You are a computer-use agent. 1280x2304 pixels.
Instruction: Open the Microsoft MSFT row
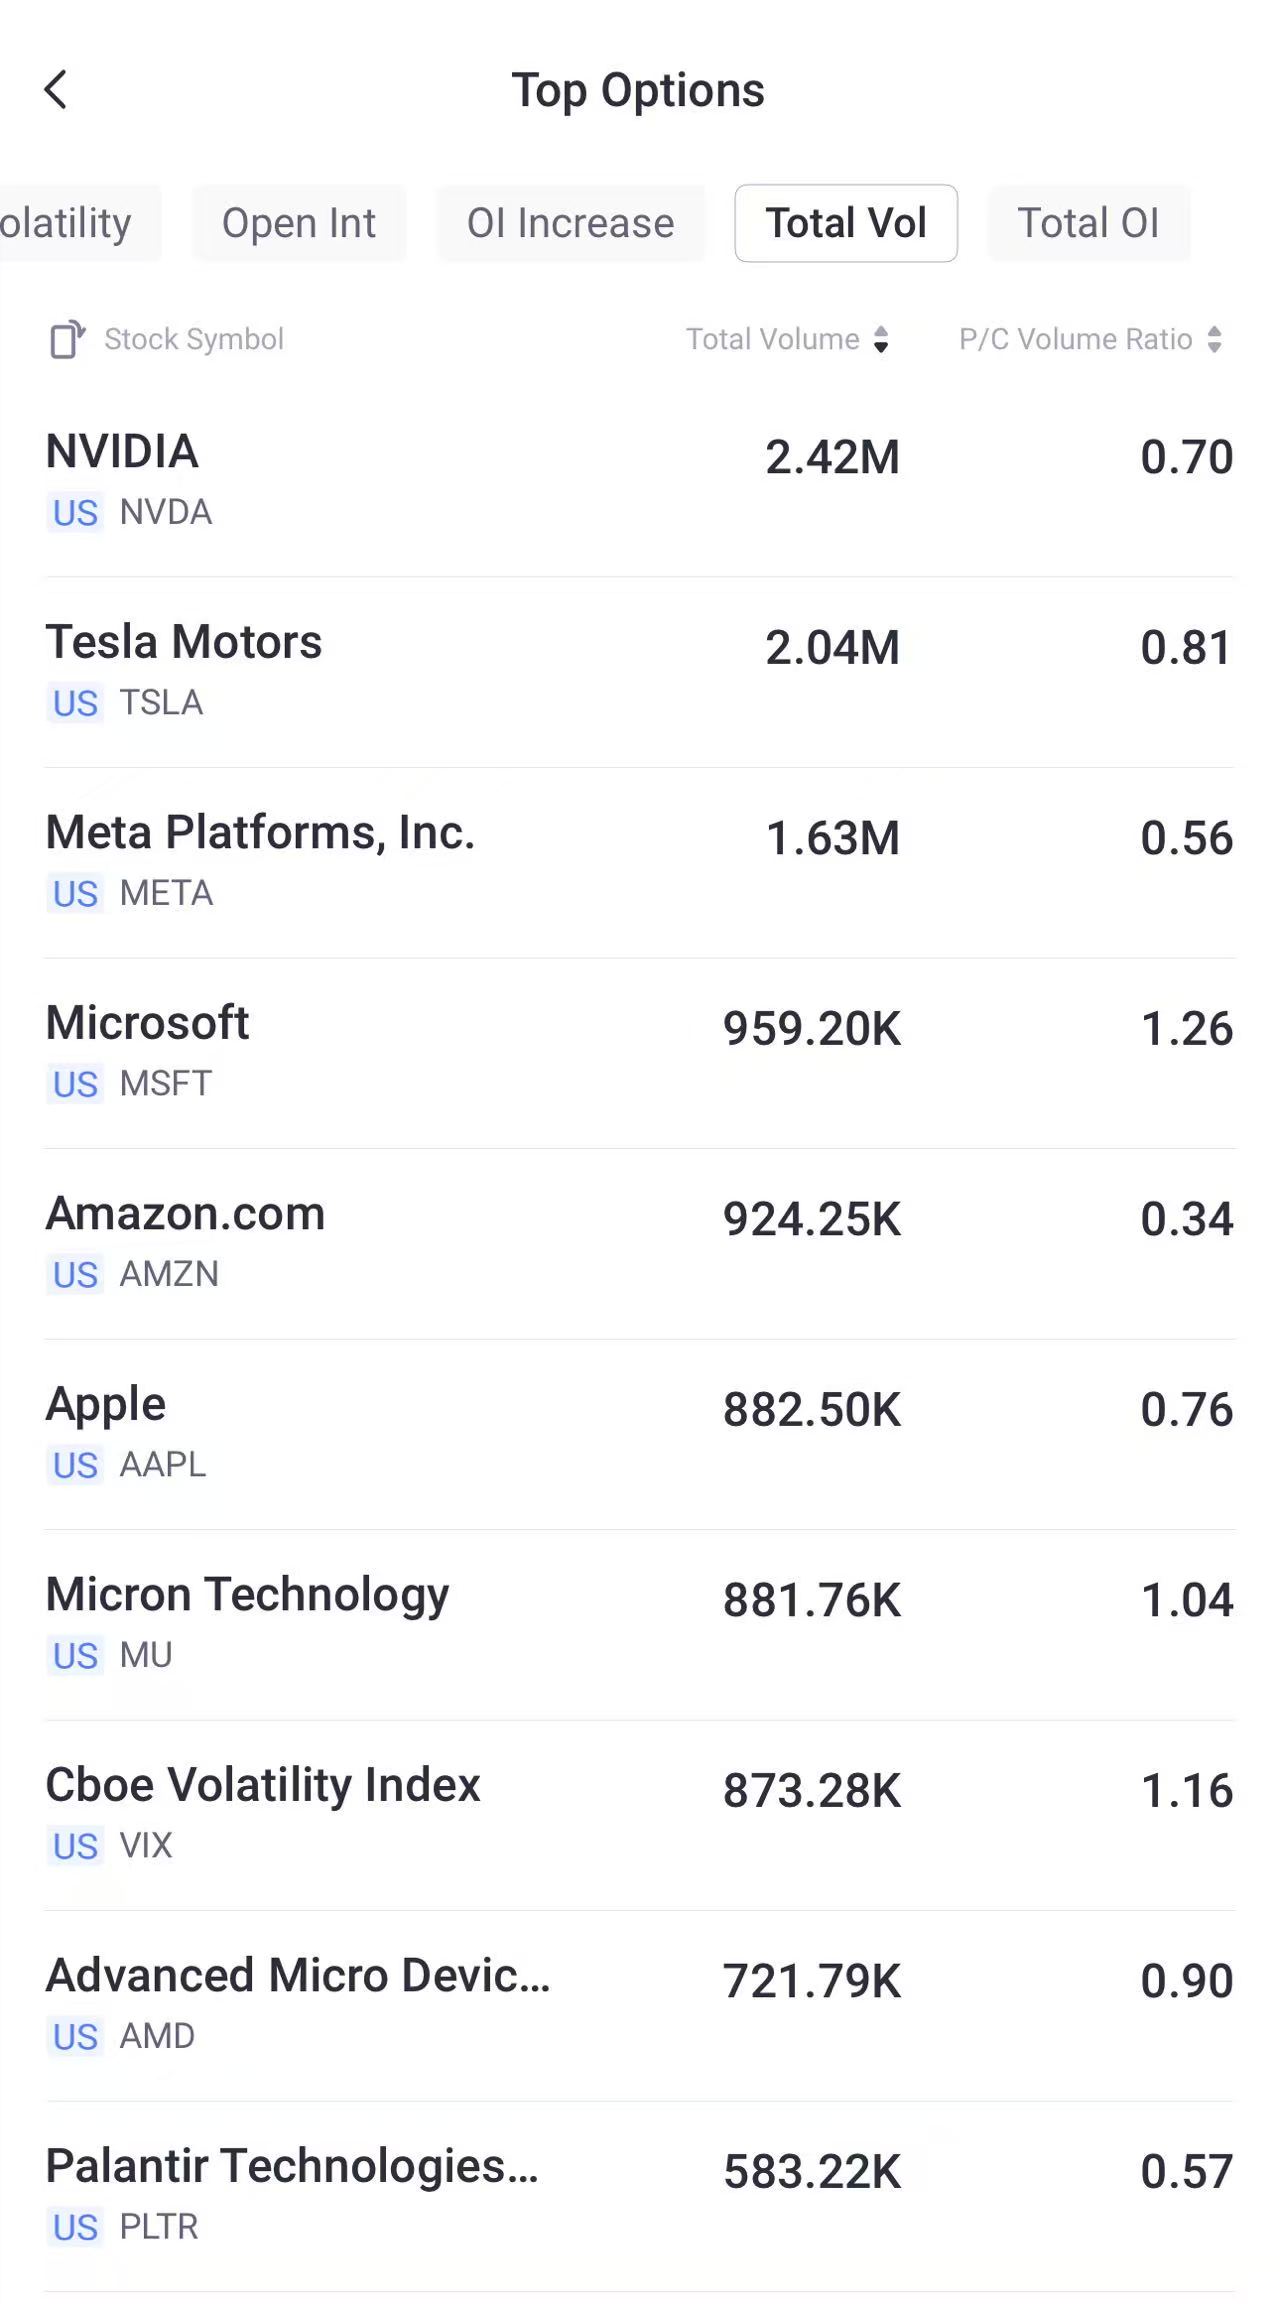point(640,1051)
